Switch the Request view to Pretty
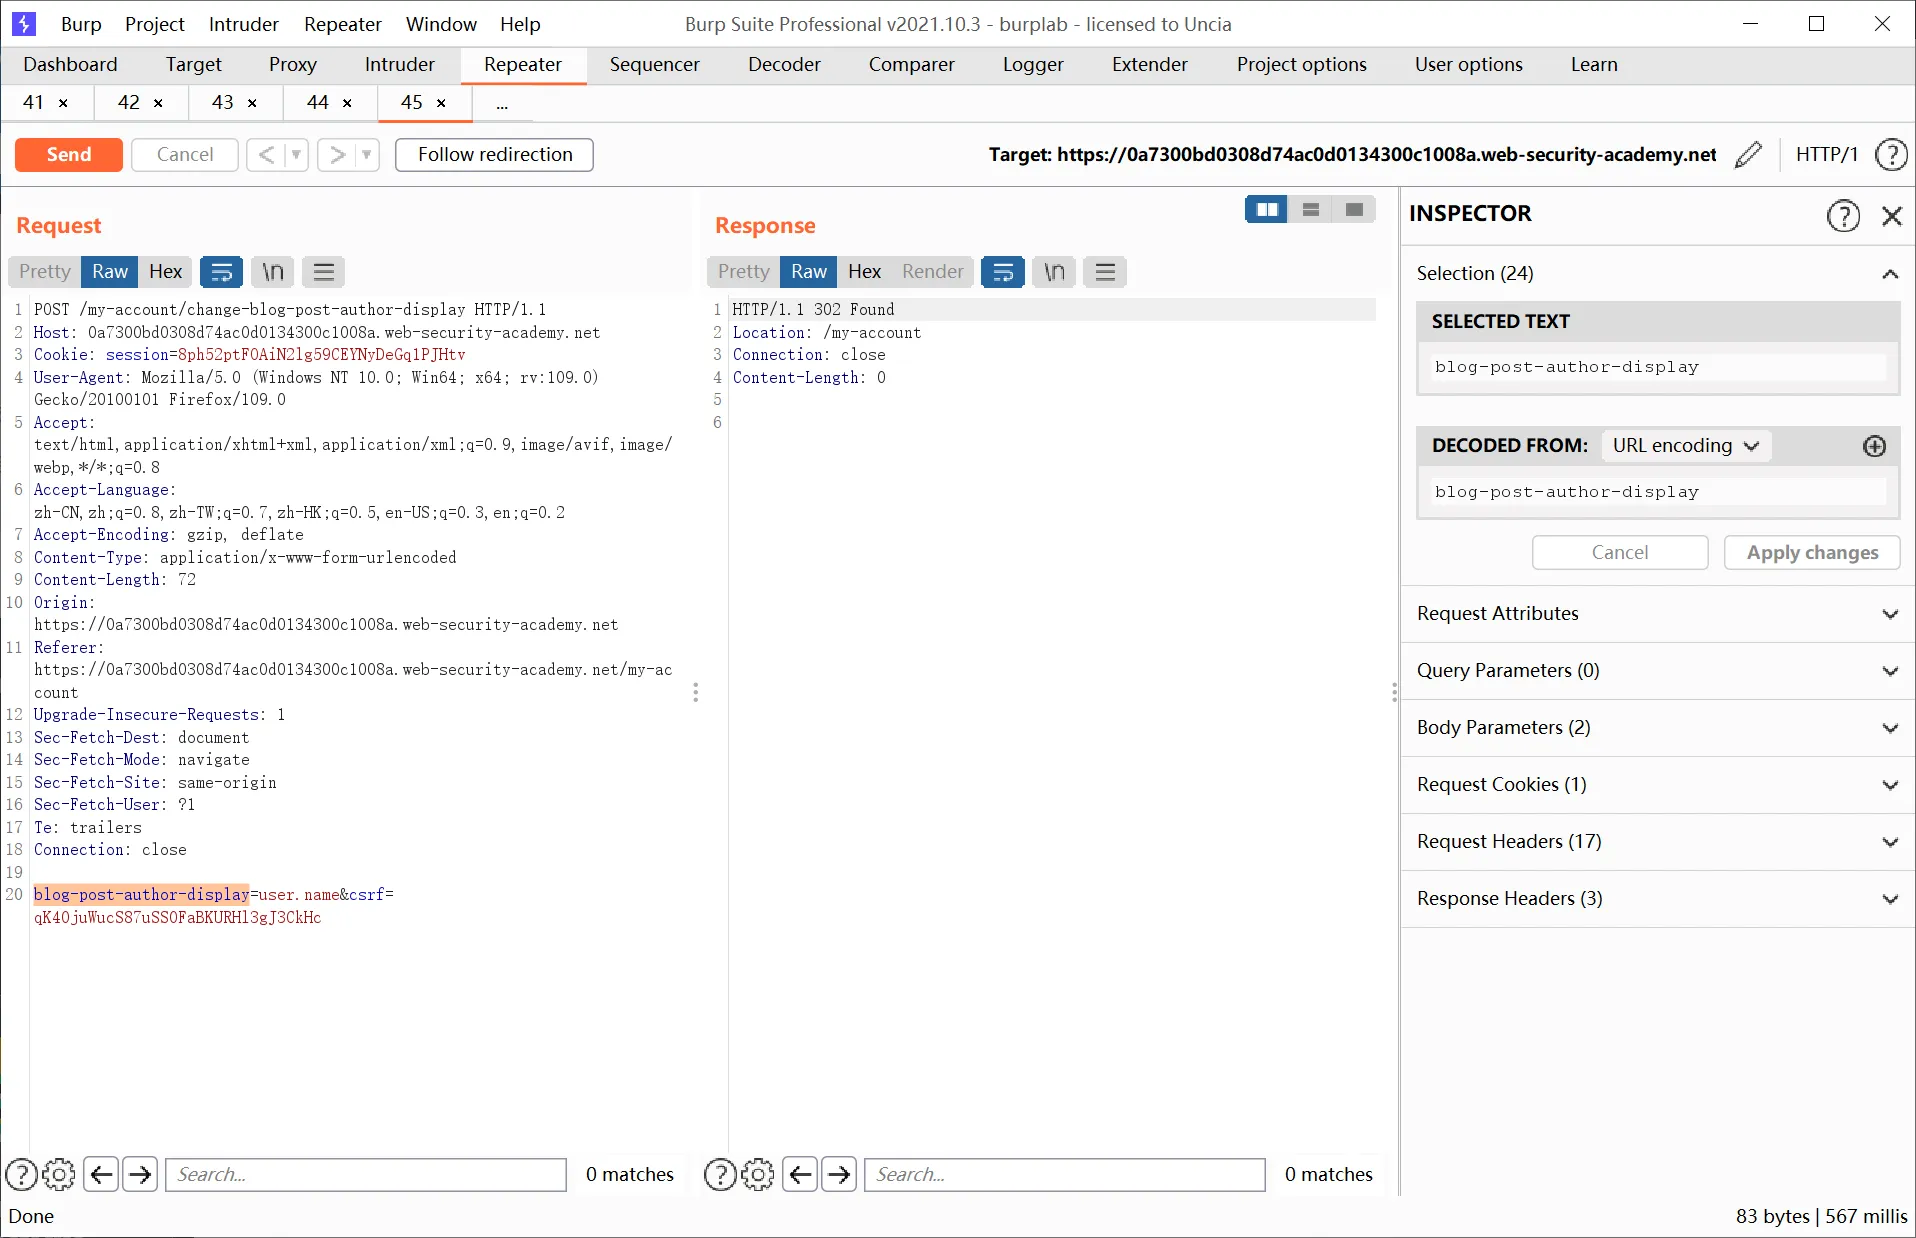The image size is (1916, 1238). tap(45, 272)
